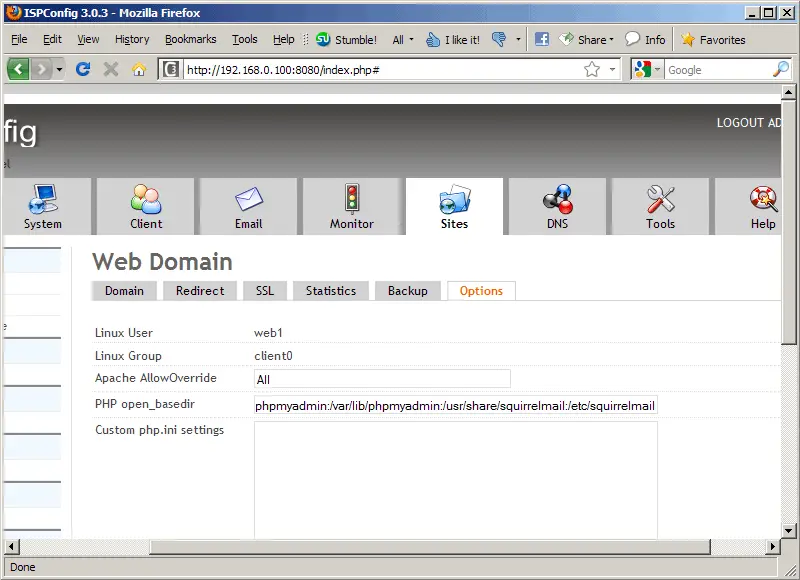800x580 pixels.
Task: Click the StumbleUpon Stumble! button
Action: coord(346,39)
